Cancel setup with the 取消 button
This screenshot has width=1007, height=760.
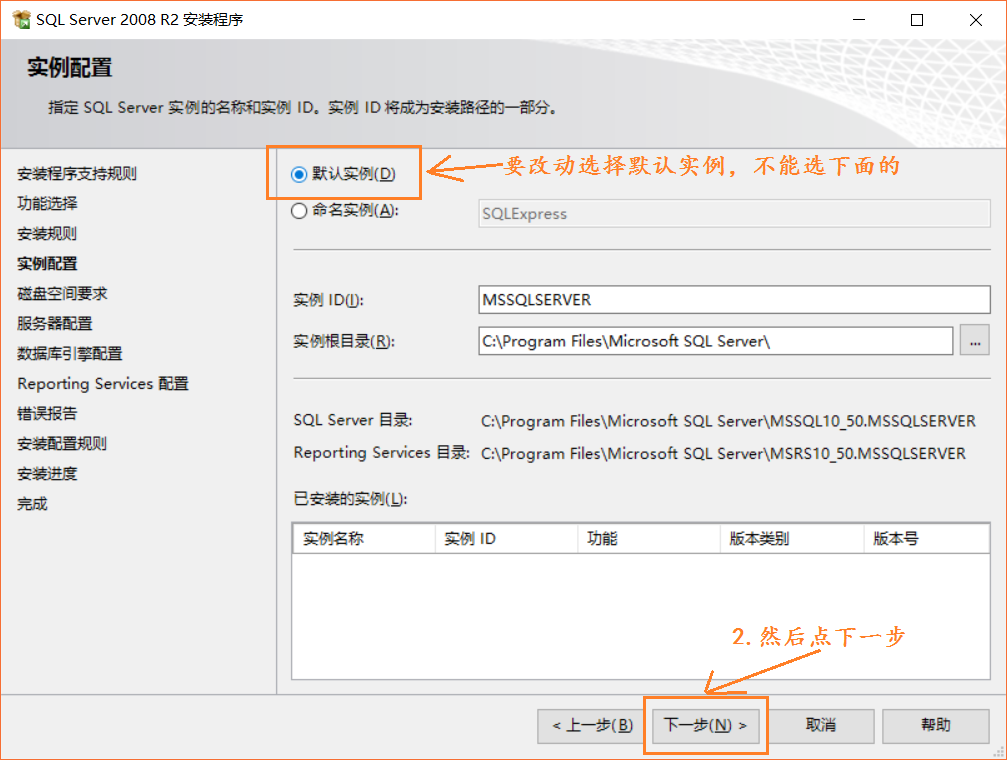pyautogui.click(x=821, y=725)
